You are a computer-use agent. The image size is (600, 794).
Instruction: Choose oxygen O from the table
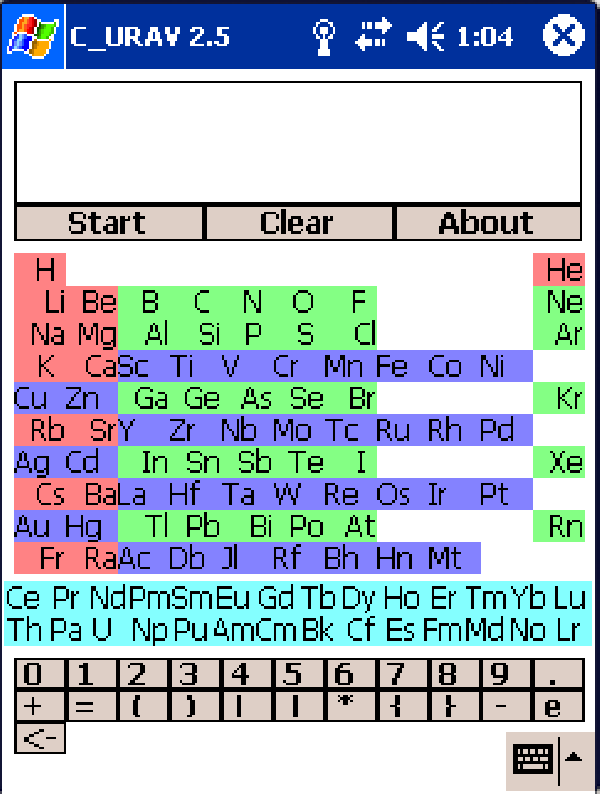[x=303, y=302]
